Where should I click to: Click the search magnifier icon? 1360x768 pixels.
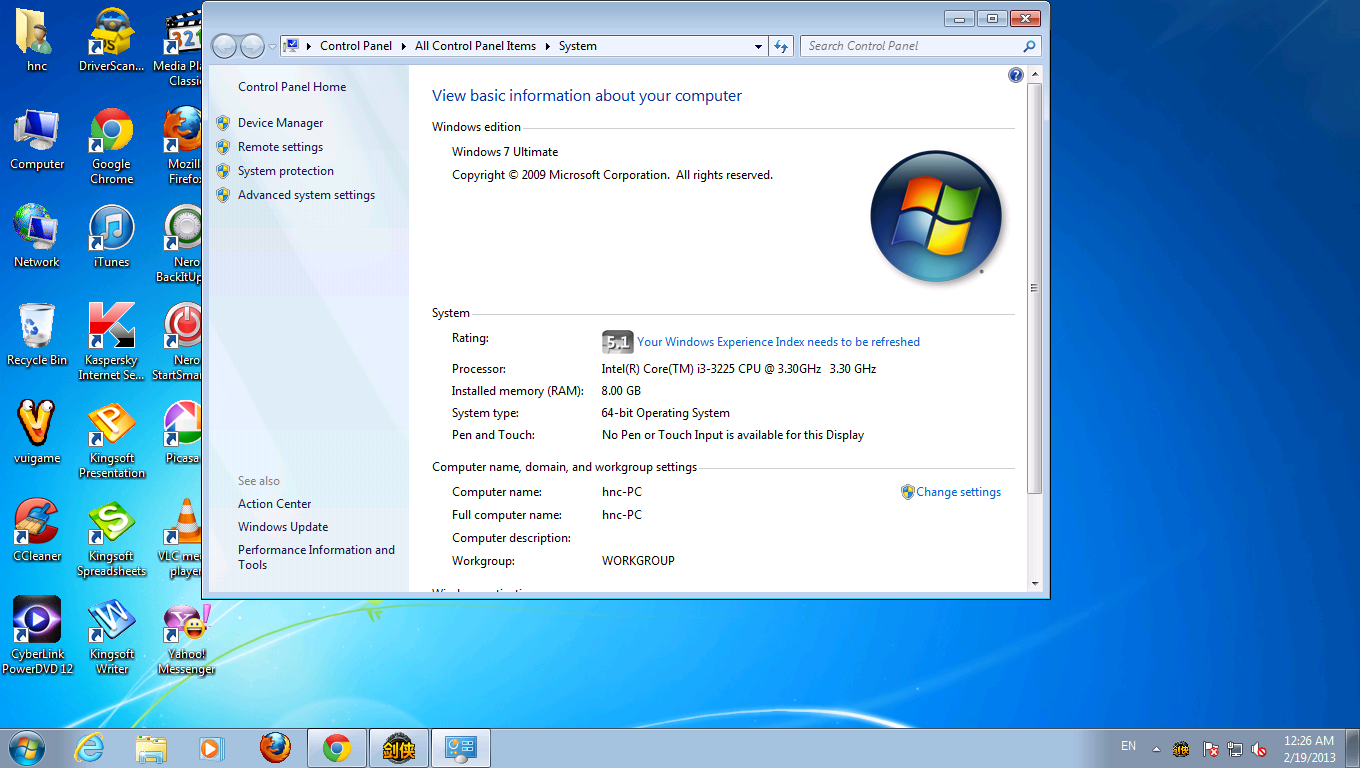[x=1029, y=46]
